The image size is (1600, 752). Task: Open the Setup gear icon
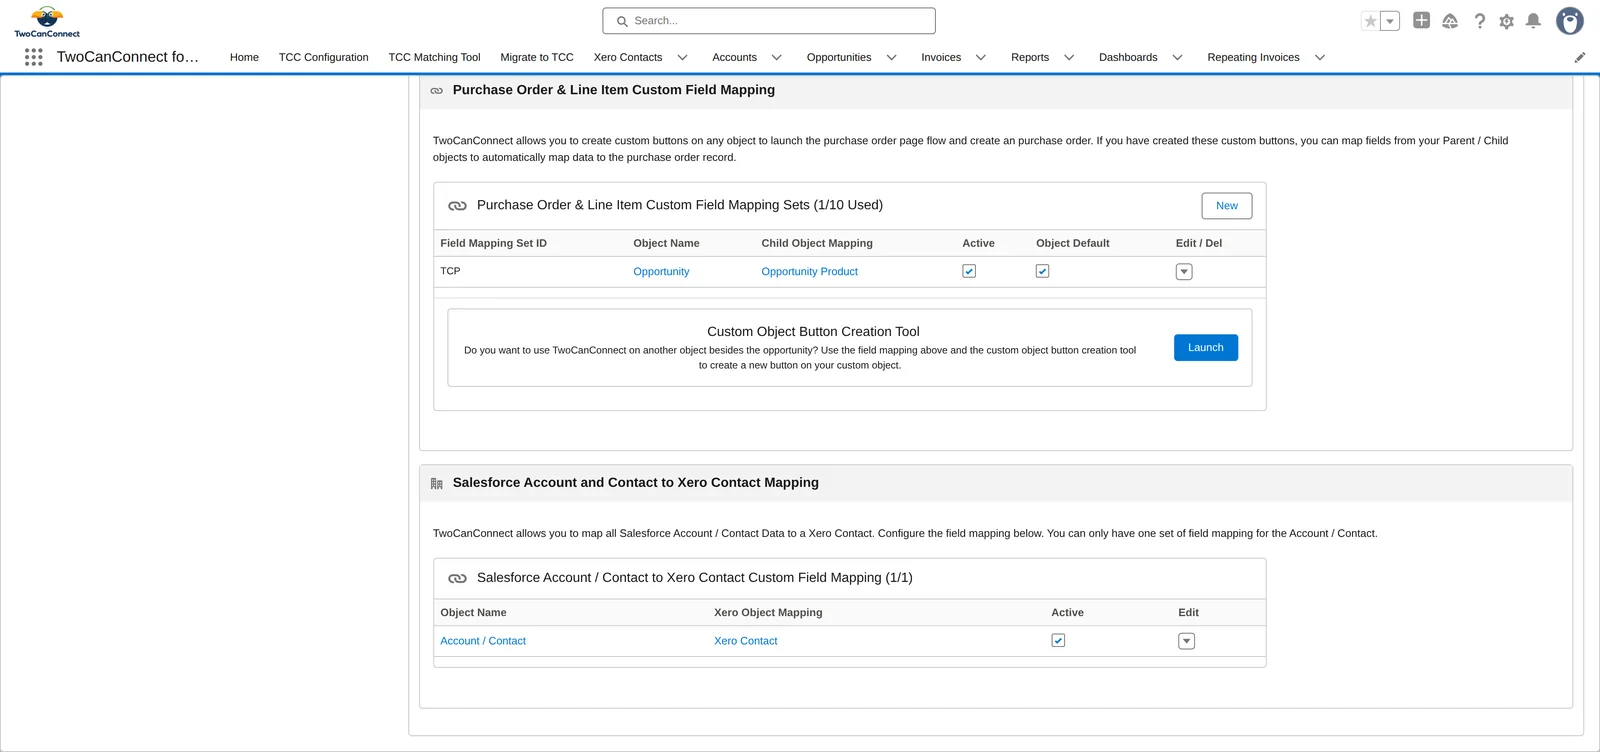(1506, 21)
